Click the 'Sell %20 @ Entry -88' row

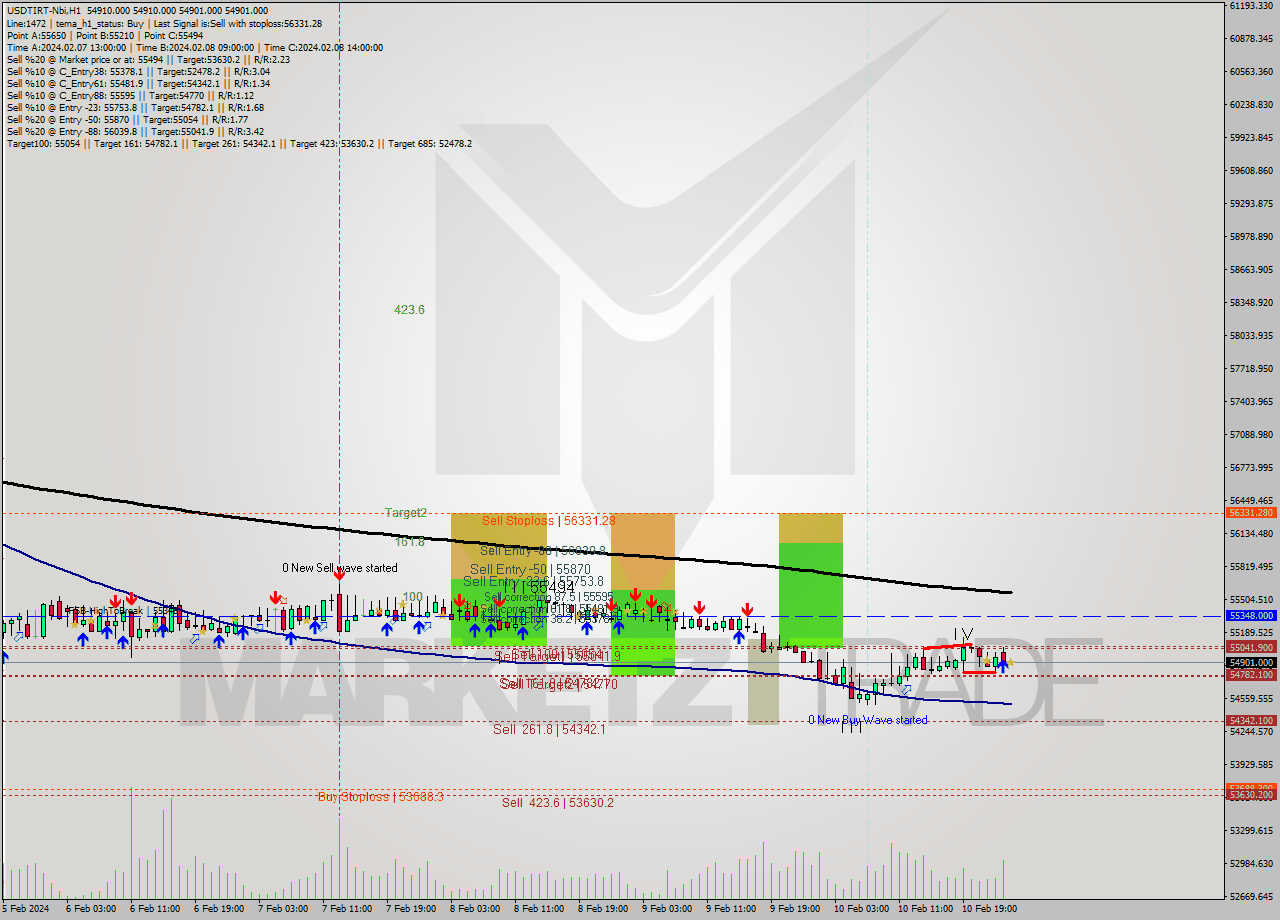tap(135, 131)
